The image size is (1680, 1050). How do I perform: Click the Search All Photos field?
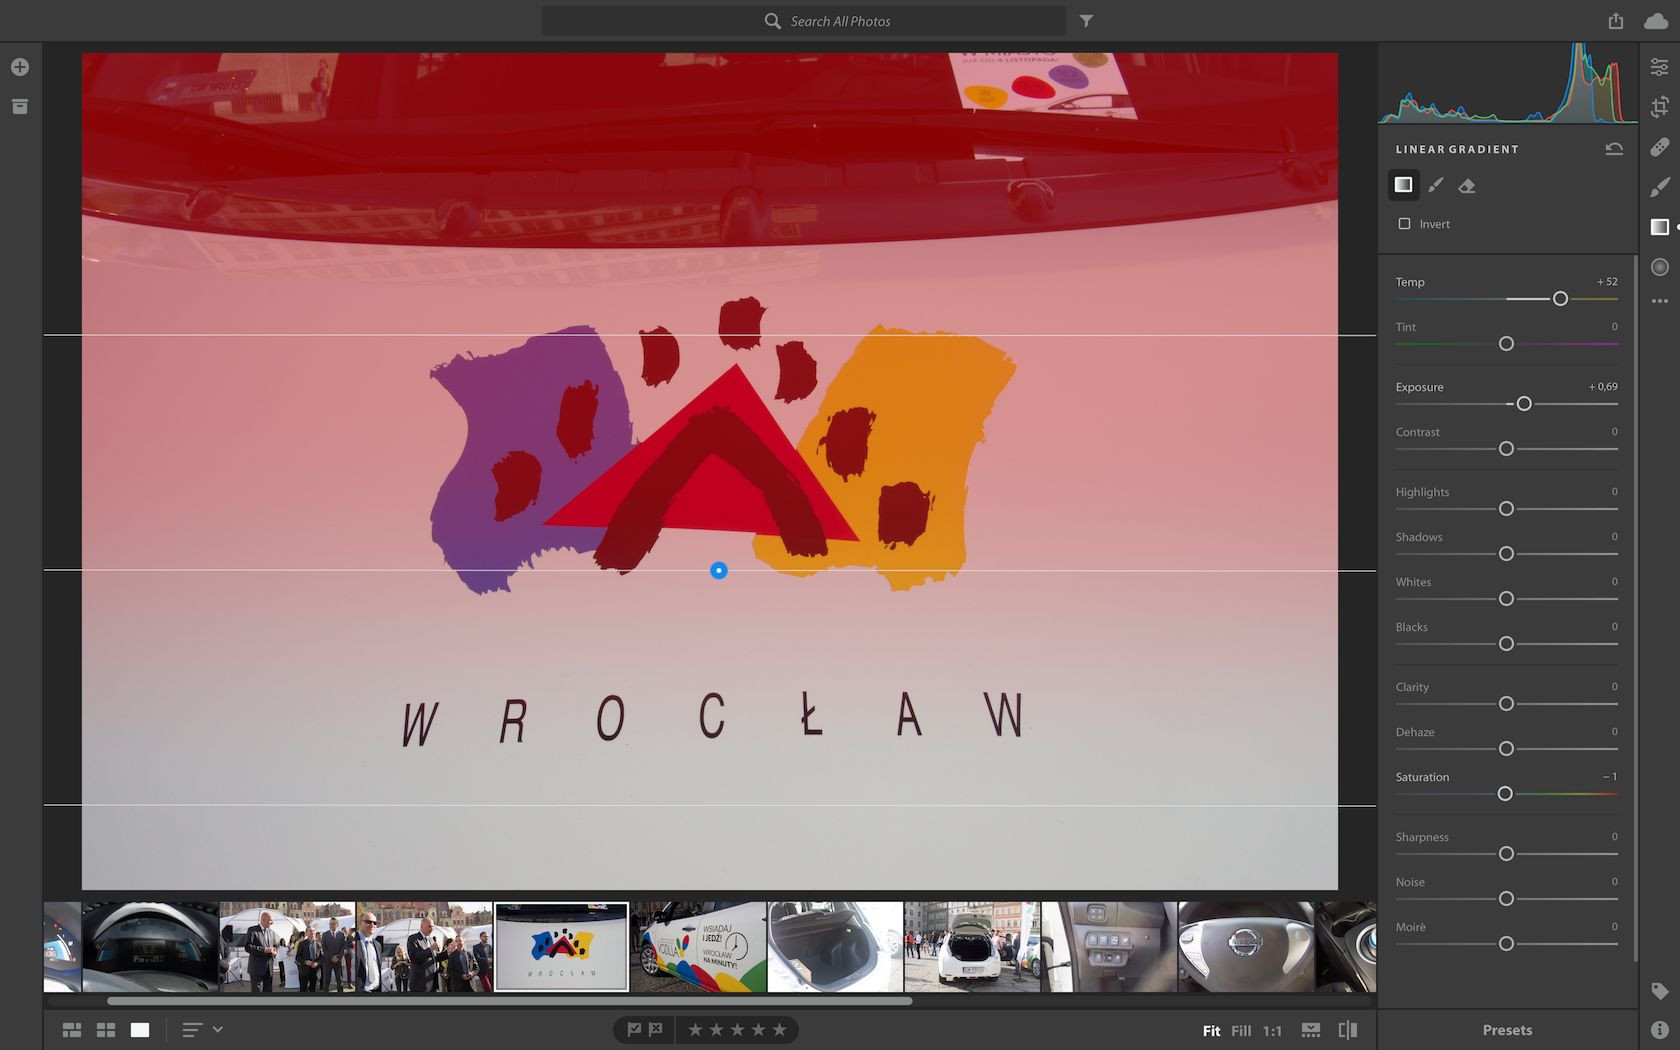803,21
